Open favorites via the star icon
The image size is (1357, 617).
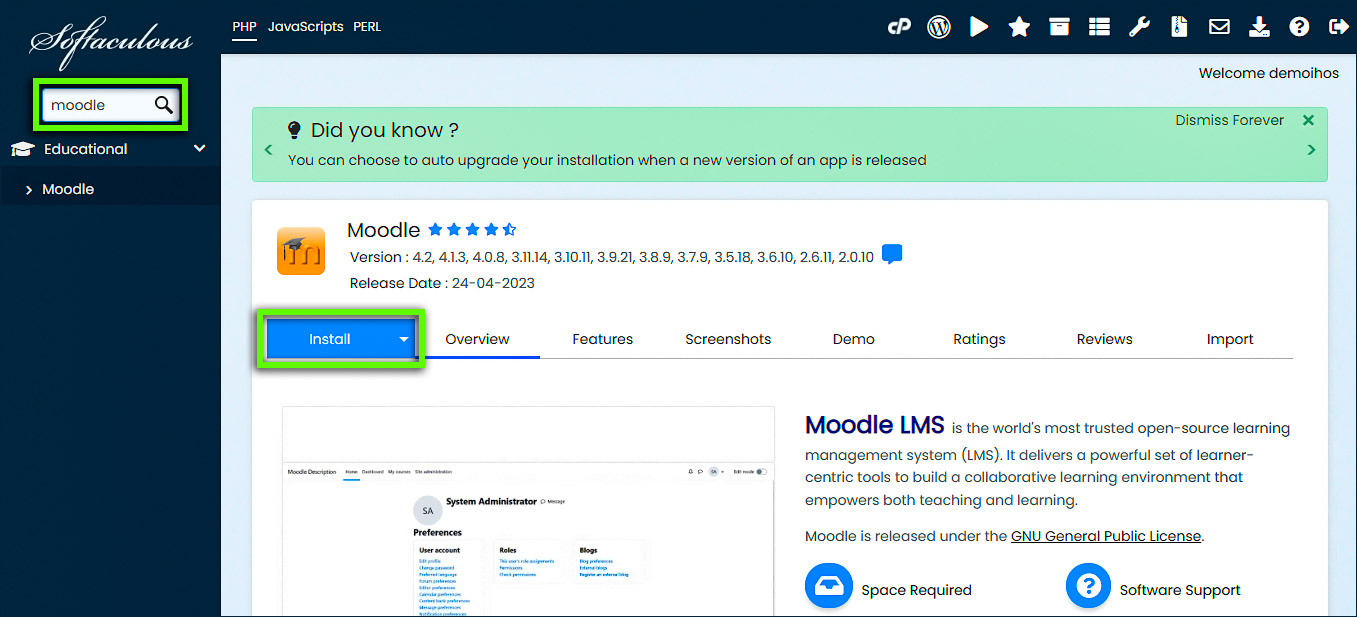point(1018,26)
